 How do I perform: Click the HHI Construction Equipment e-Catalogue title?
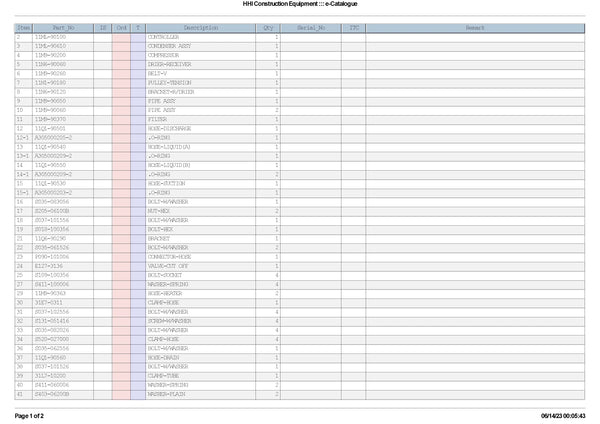(x=300, y=5)
